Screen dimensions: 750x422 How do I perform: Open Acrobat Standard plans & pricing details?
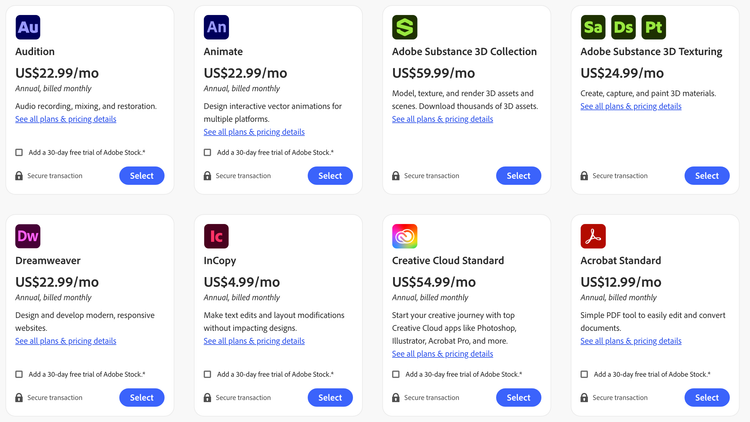(x=631, y=341)
